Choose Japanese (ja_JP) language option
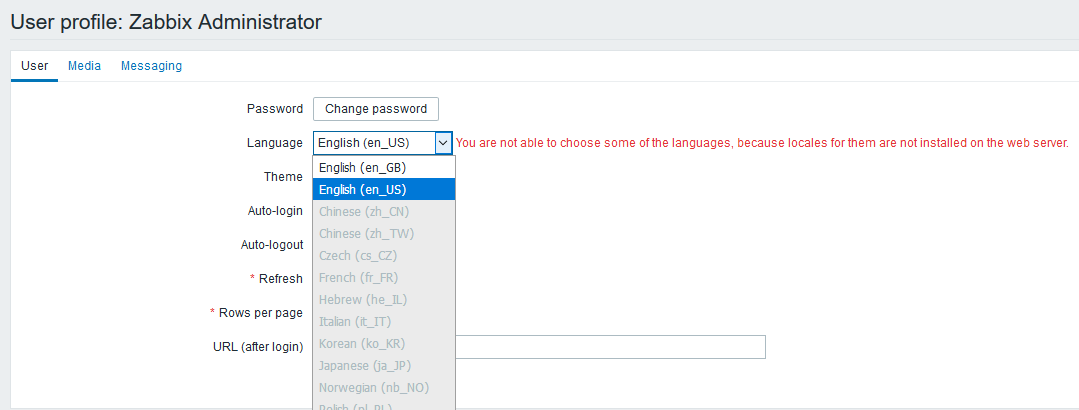The height and width of the screenshot is (410, 1079). [384, 365]
